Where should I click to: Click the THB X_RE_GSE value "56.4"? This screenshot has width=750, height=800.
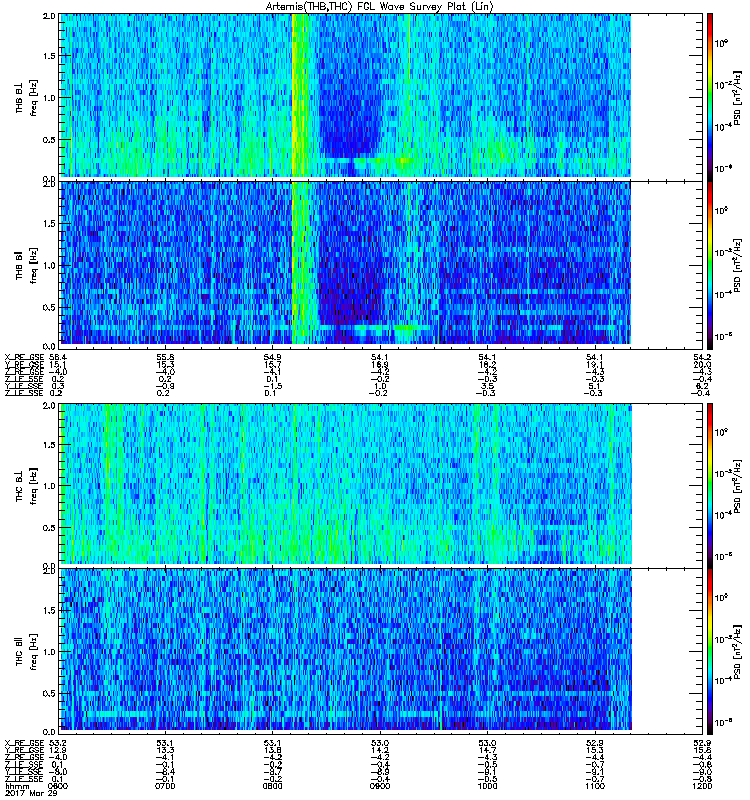(x=58, y=357)
